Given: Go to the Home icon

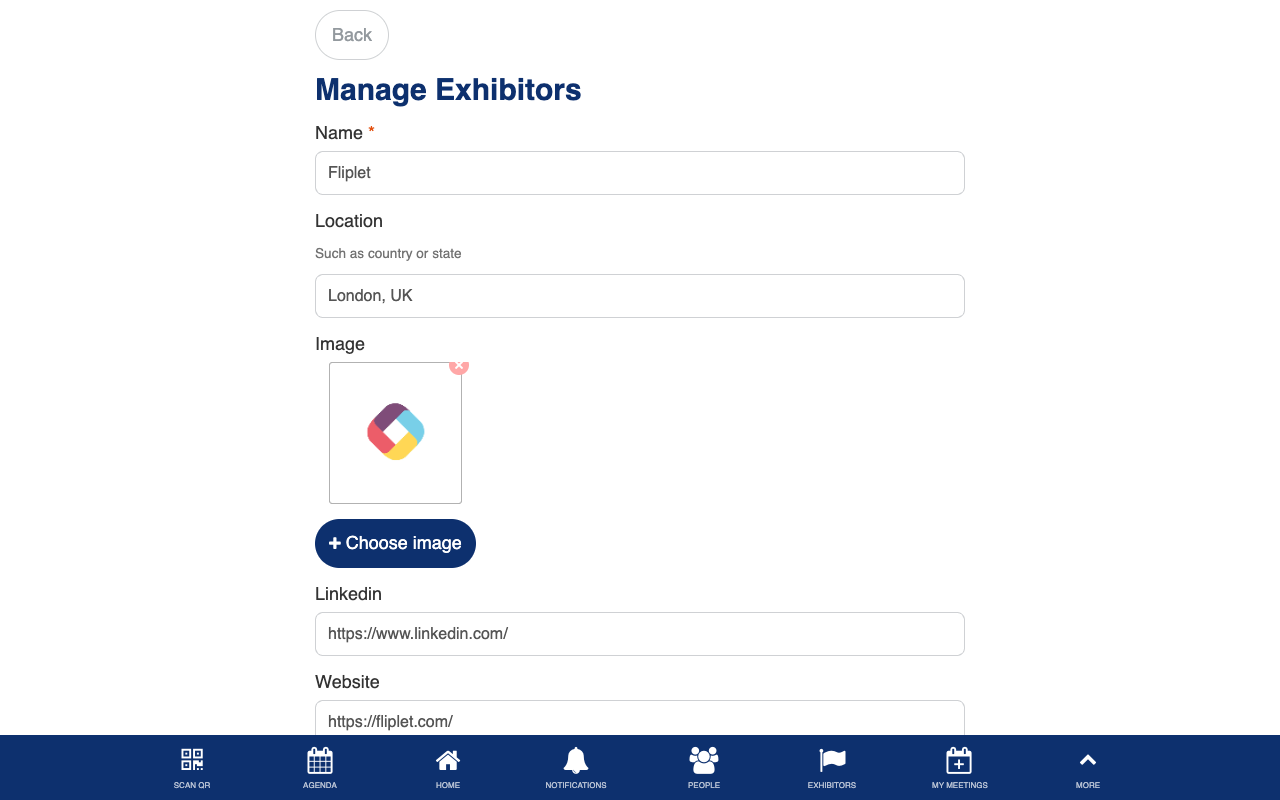Looking at the screenshot, I should (x=448, y=760).
